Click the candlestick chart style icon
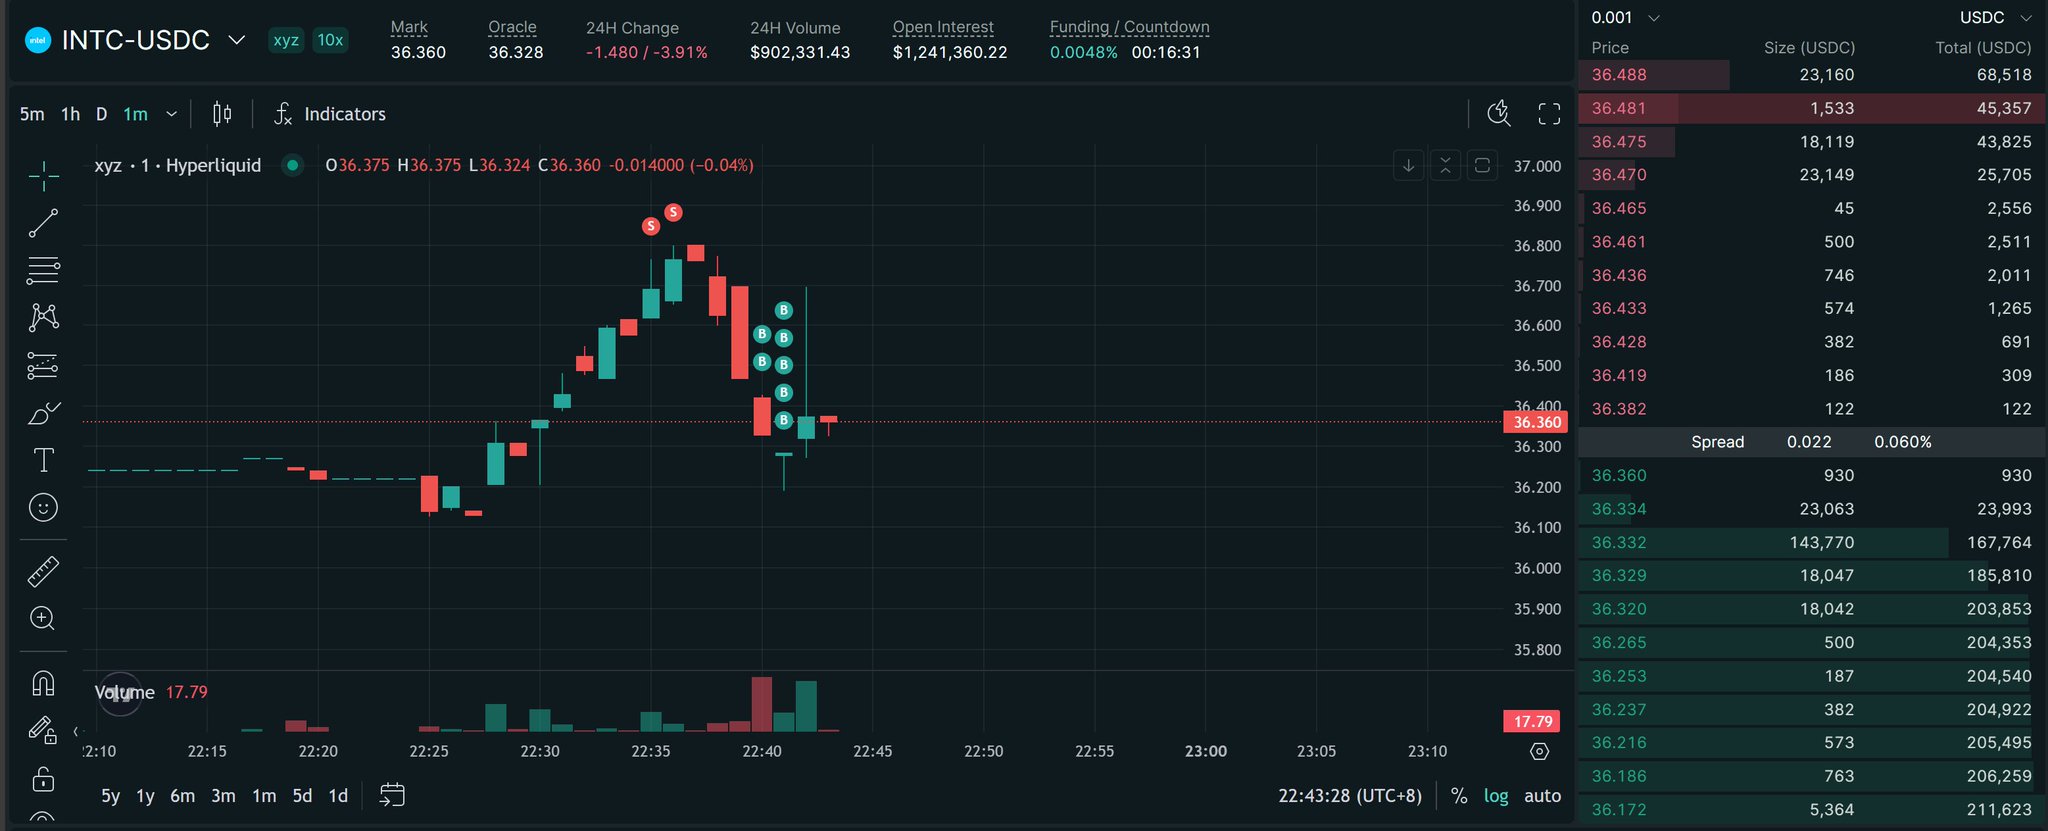The image size is (2048, 831). (x=222, y=114)
